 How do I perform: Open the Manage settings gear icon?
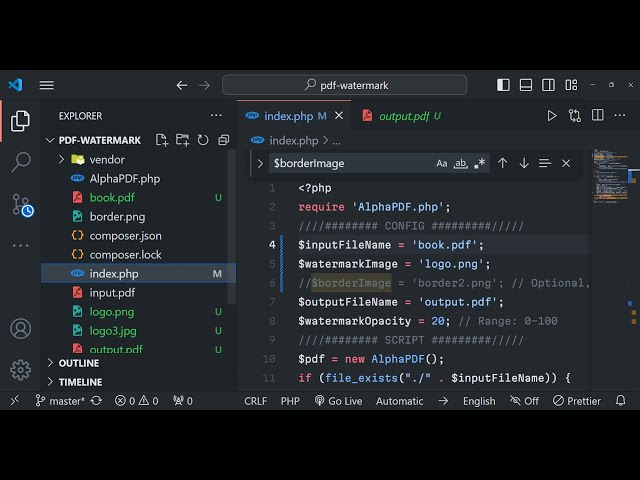point(20,370)
